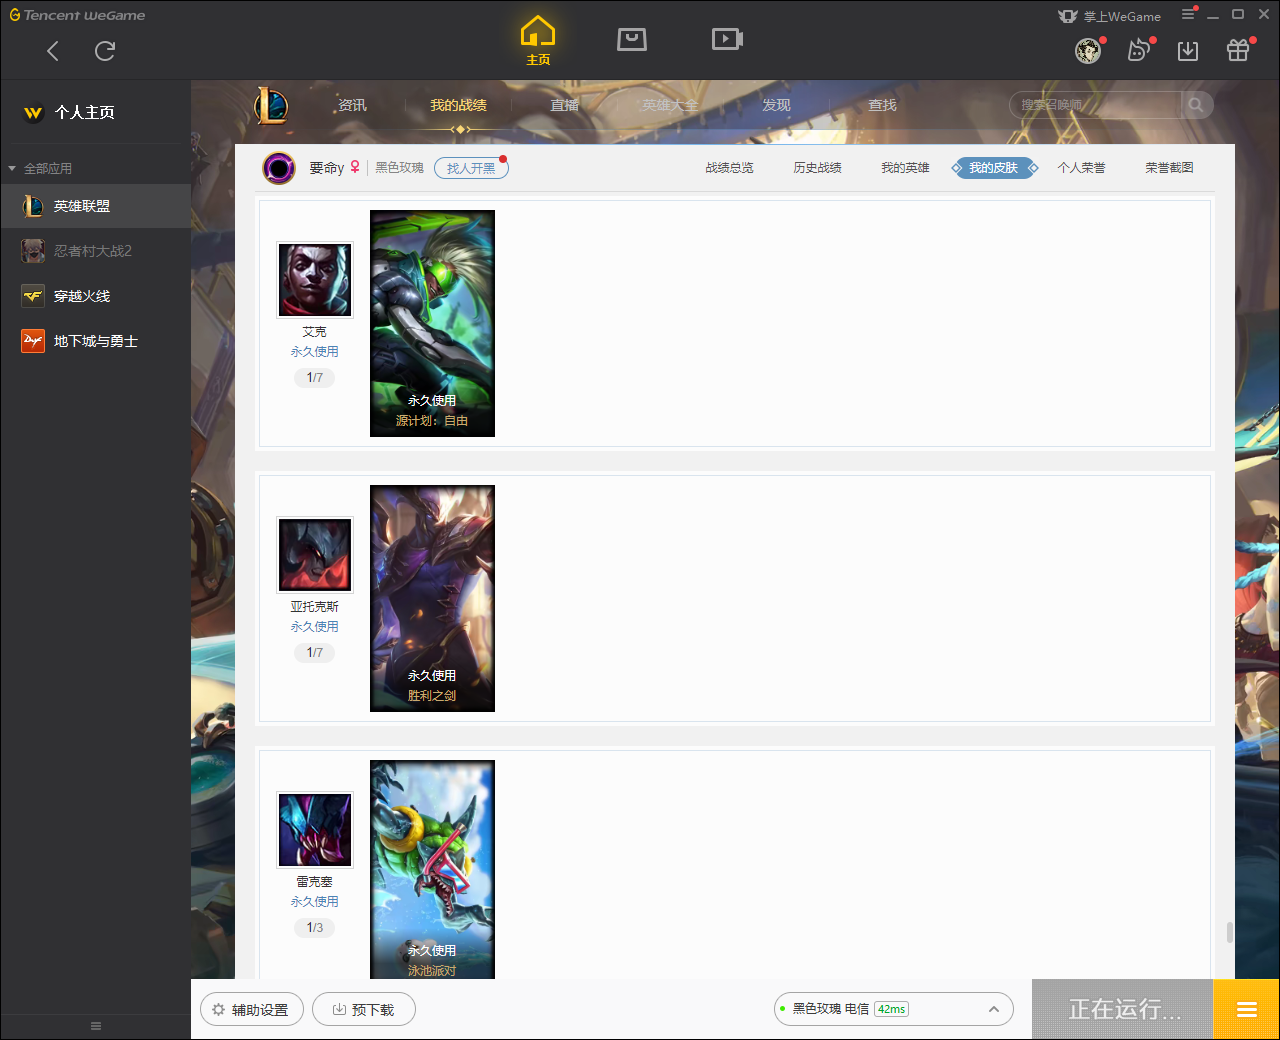1280x1040 pixels.
Task: Click the 找人开黑 button
Action: pyautogui.click(x=471, y=168)
